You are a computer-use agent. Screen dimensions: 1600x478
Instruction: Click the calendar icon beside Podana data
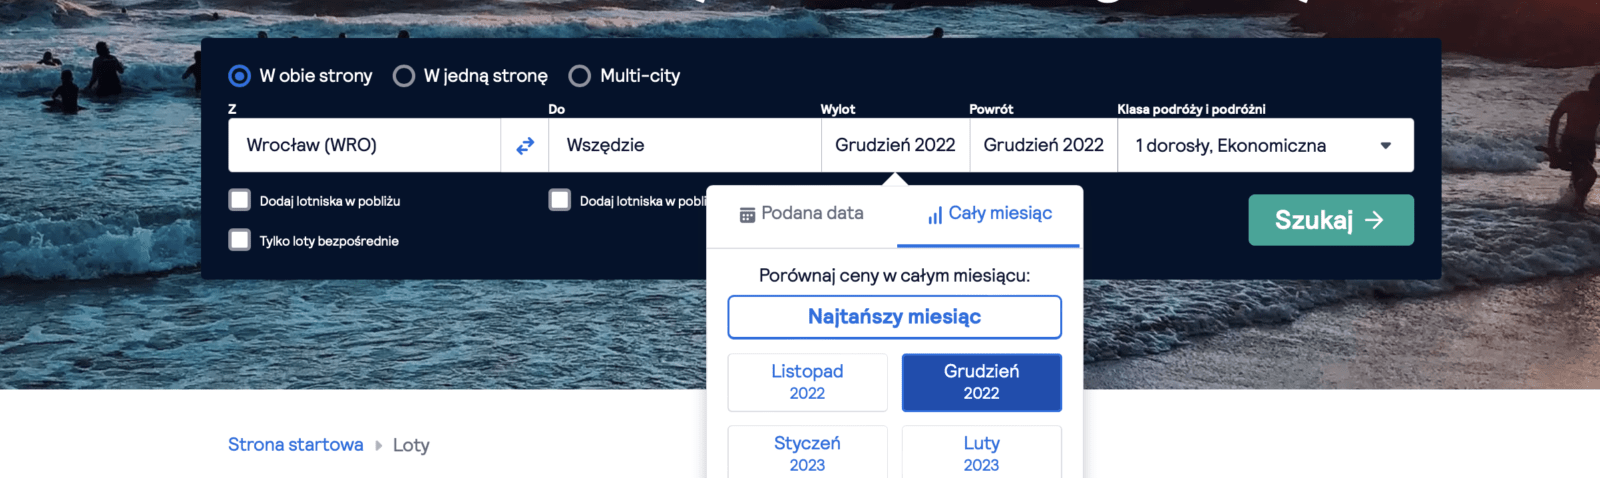747,214
